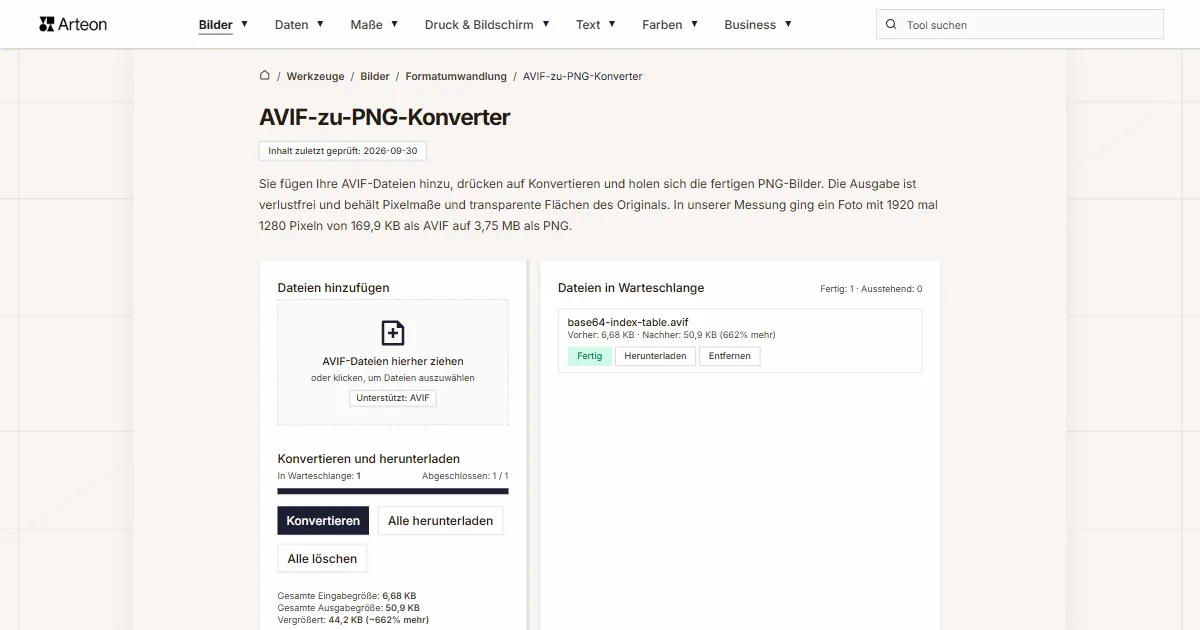Click the Dateien in Warteschlange heading
The width and height of the screenshot is (1200, 630).
[631, 288]
